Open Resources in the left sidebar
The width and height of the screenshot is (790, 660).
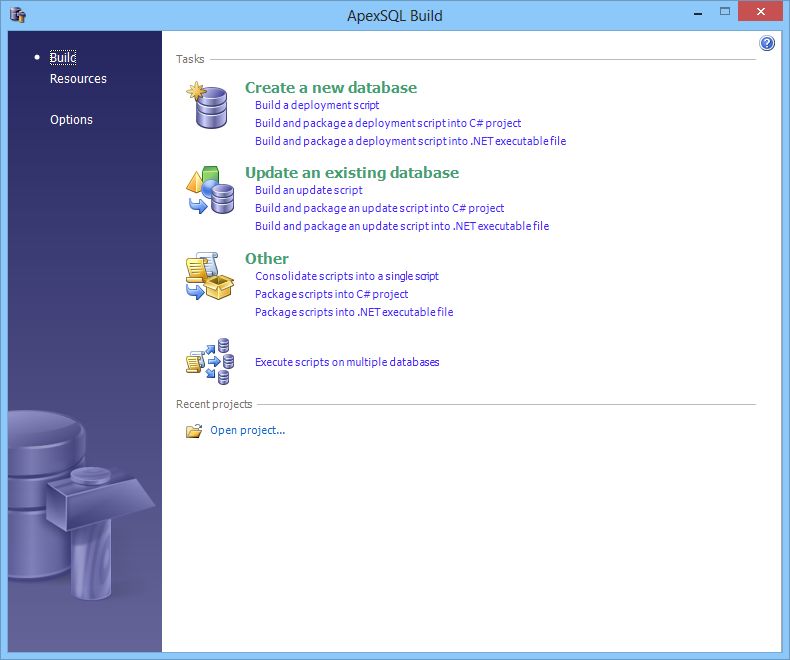78,79
